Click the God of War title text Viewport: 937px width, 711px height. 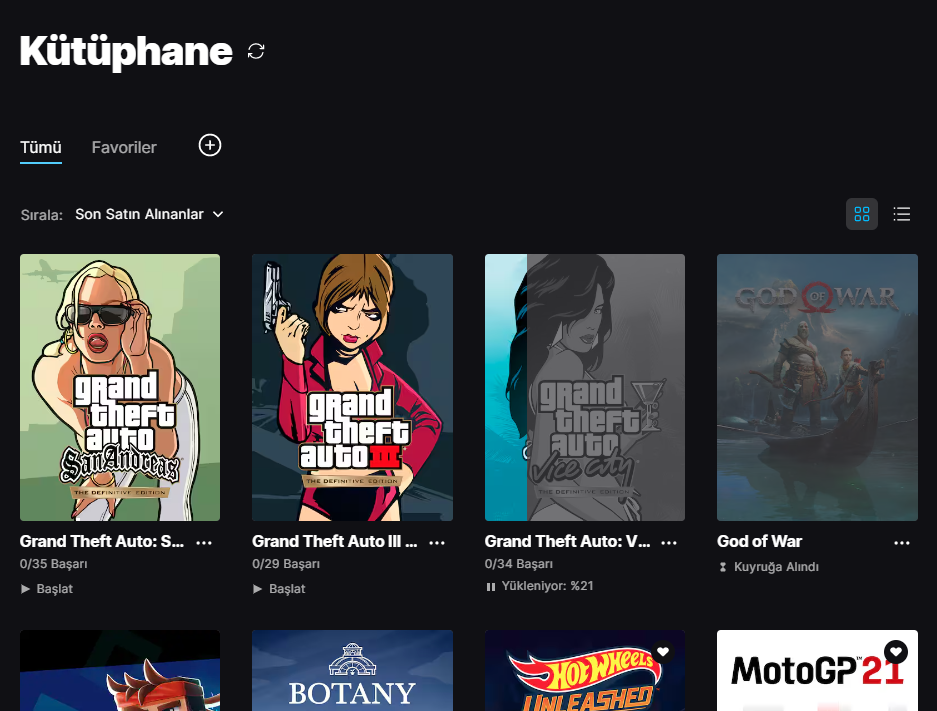coord(759,541)
